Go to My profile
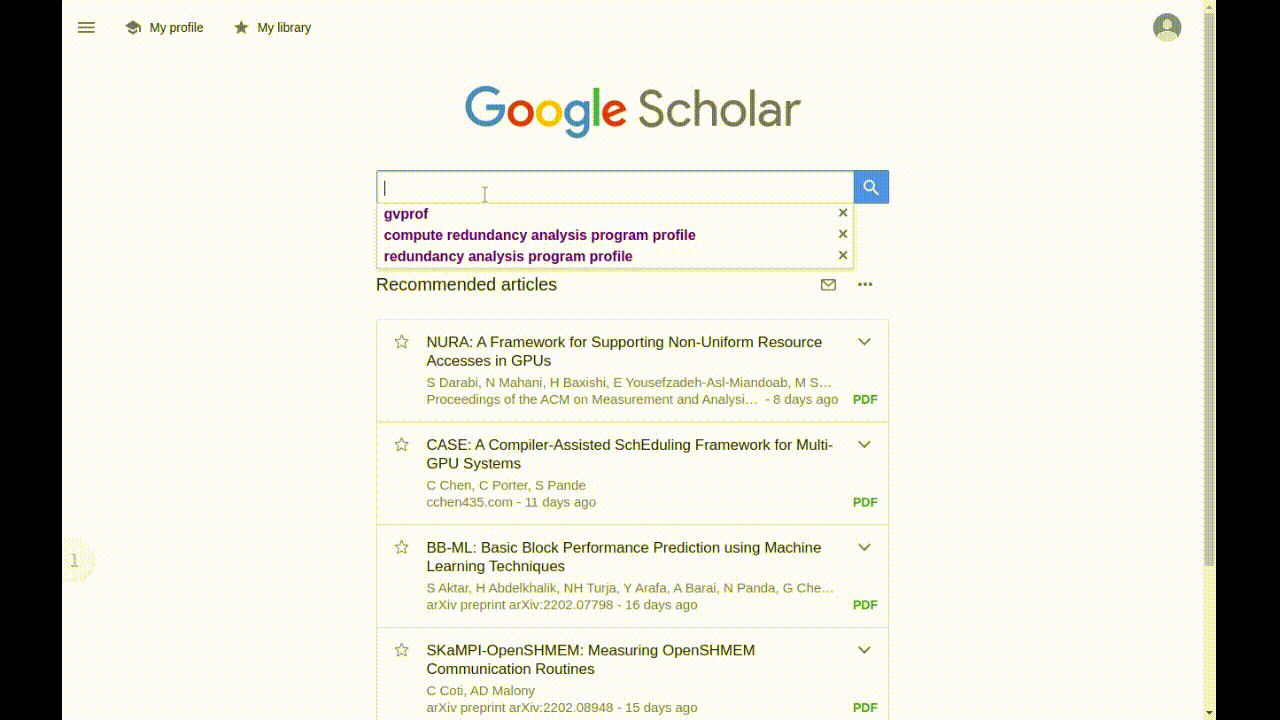This screenshot has width=1280, height=720. (x=165, y=28)
